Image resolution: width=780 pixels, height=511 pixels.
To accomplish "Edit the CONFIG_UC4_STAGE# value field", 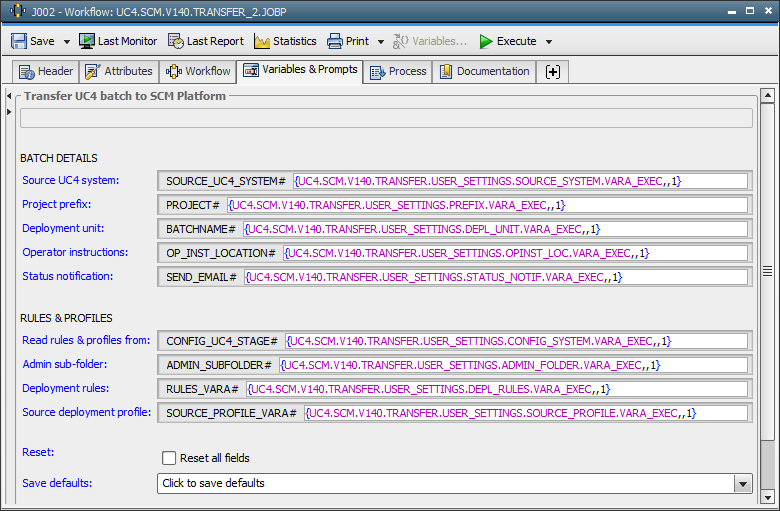I will click(516, 341).
